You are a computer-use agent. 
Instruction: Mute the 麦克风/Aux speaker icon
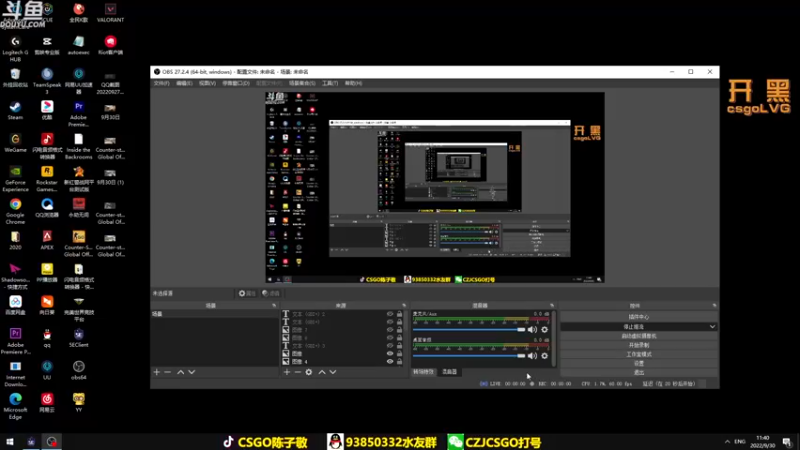coord(532,330)
